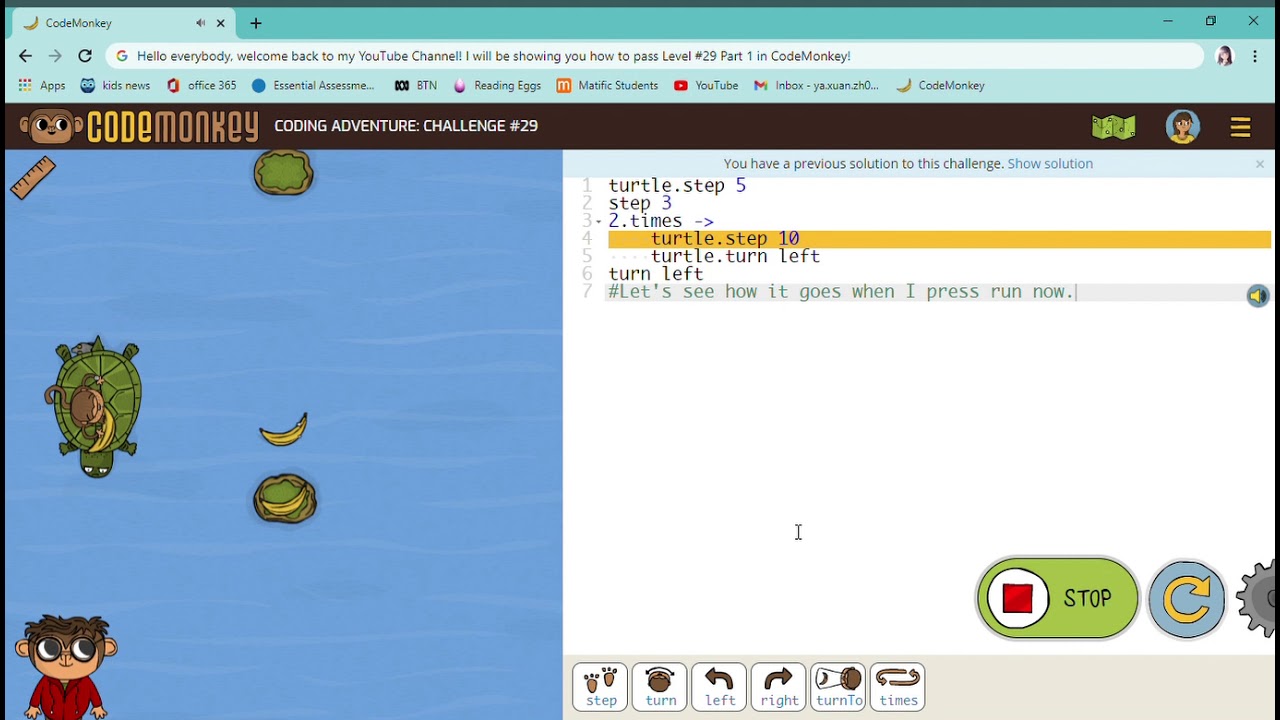Click the islet holding a banana
1280x720 pixels.
tap(285, 499)
